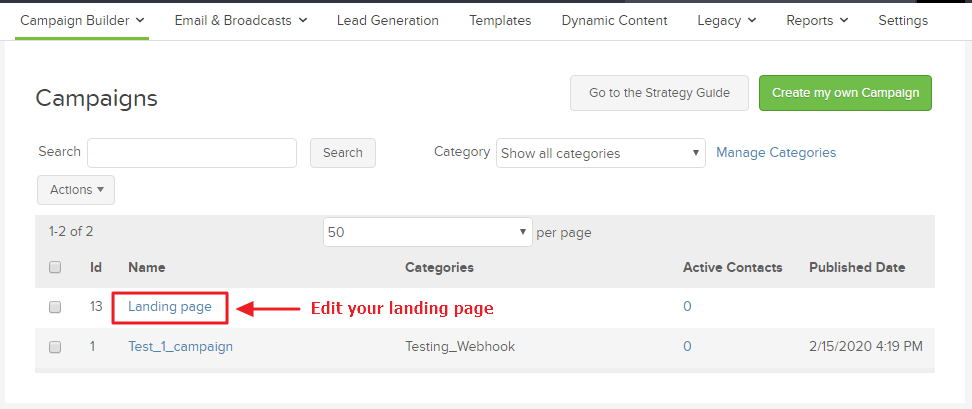Click the Search button
The height and width of the screenshot is (409, 972).
343,153
